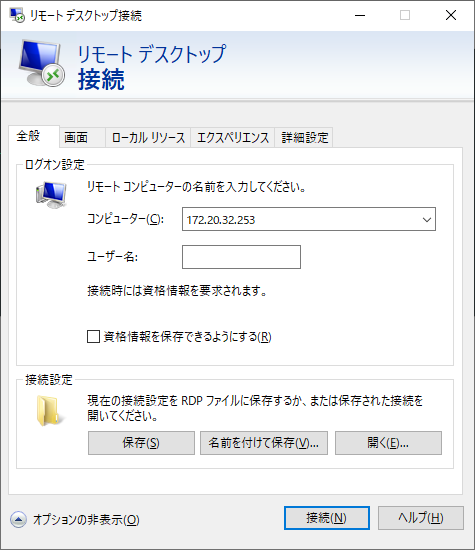Open the ローカル リソース tab

click(x=148, y=137)
